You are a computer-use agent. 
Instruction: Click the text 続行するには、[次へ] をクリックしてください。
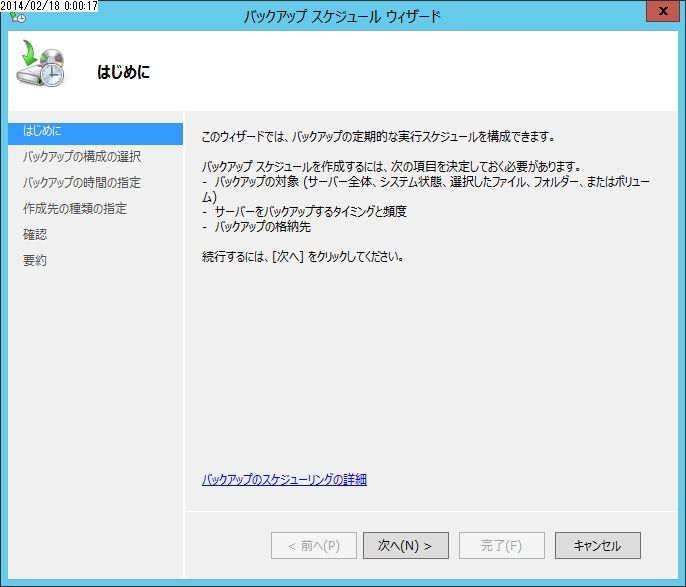pos(303,256)
